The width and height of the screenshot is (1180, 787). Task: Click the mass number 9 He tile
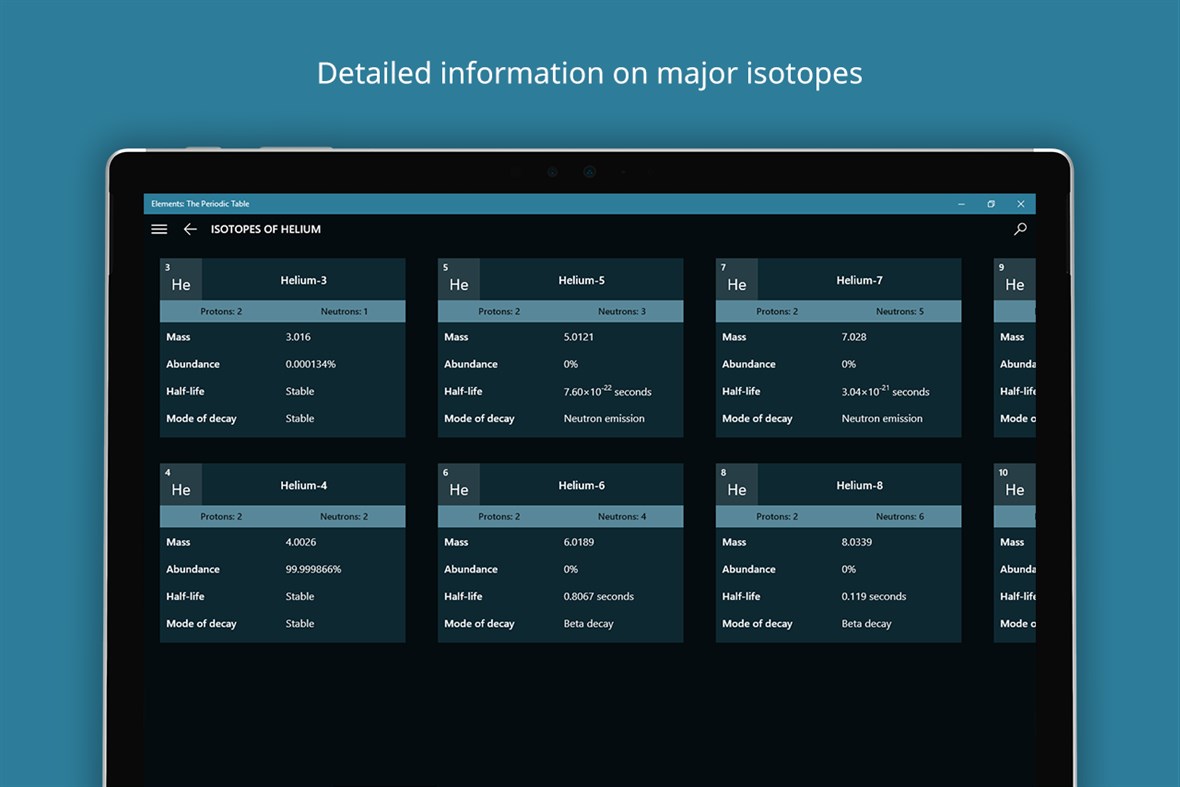(1014, 279)
